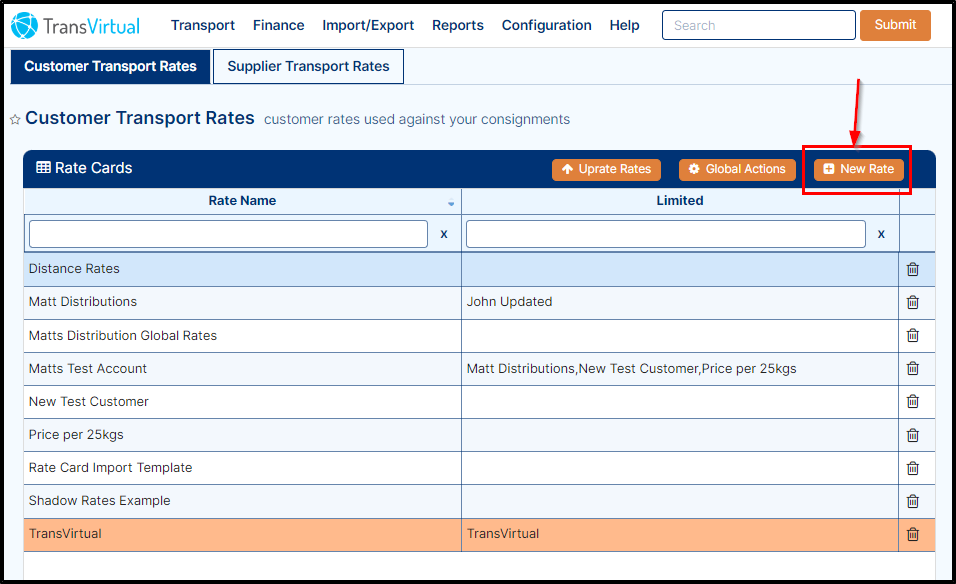956x584 pixels.
Task: Open the Global Actions button
Action: click(x=737, y=169)
